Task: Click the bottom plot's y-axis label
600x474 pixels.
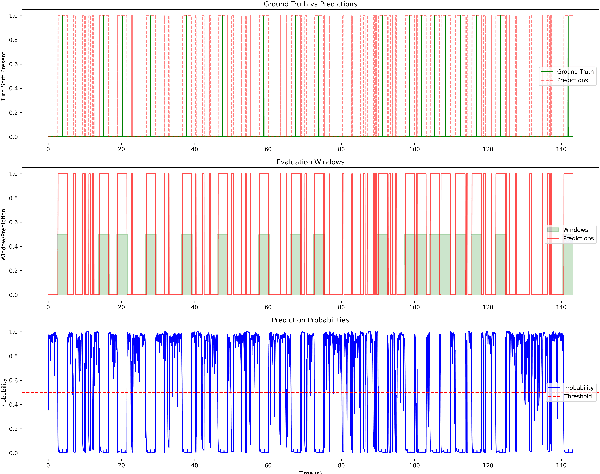Action: pos(5,392)
